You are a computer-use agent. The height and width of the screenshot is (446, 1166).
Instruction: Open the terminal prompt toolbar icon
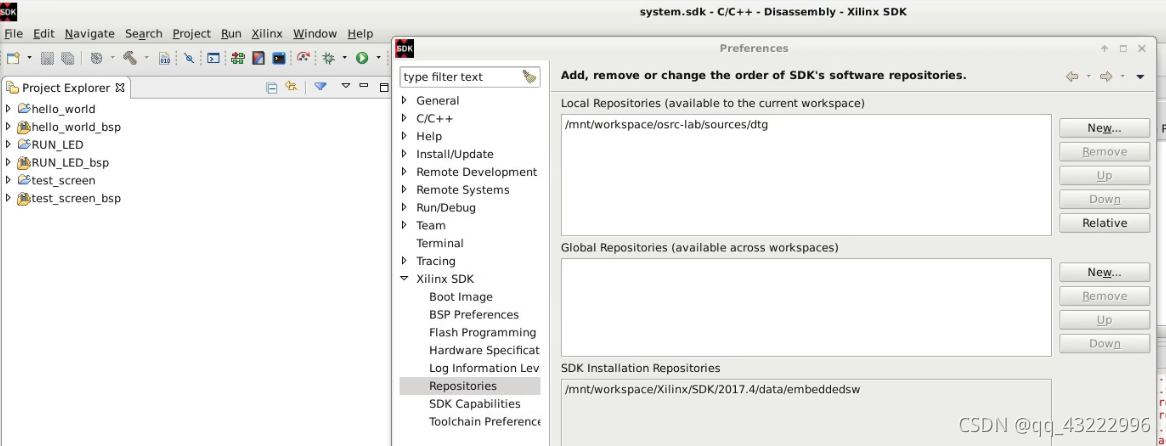(x=213, y=58)
